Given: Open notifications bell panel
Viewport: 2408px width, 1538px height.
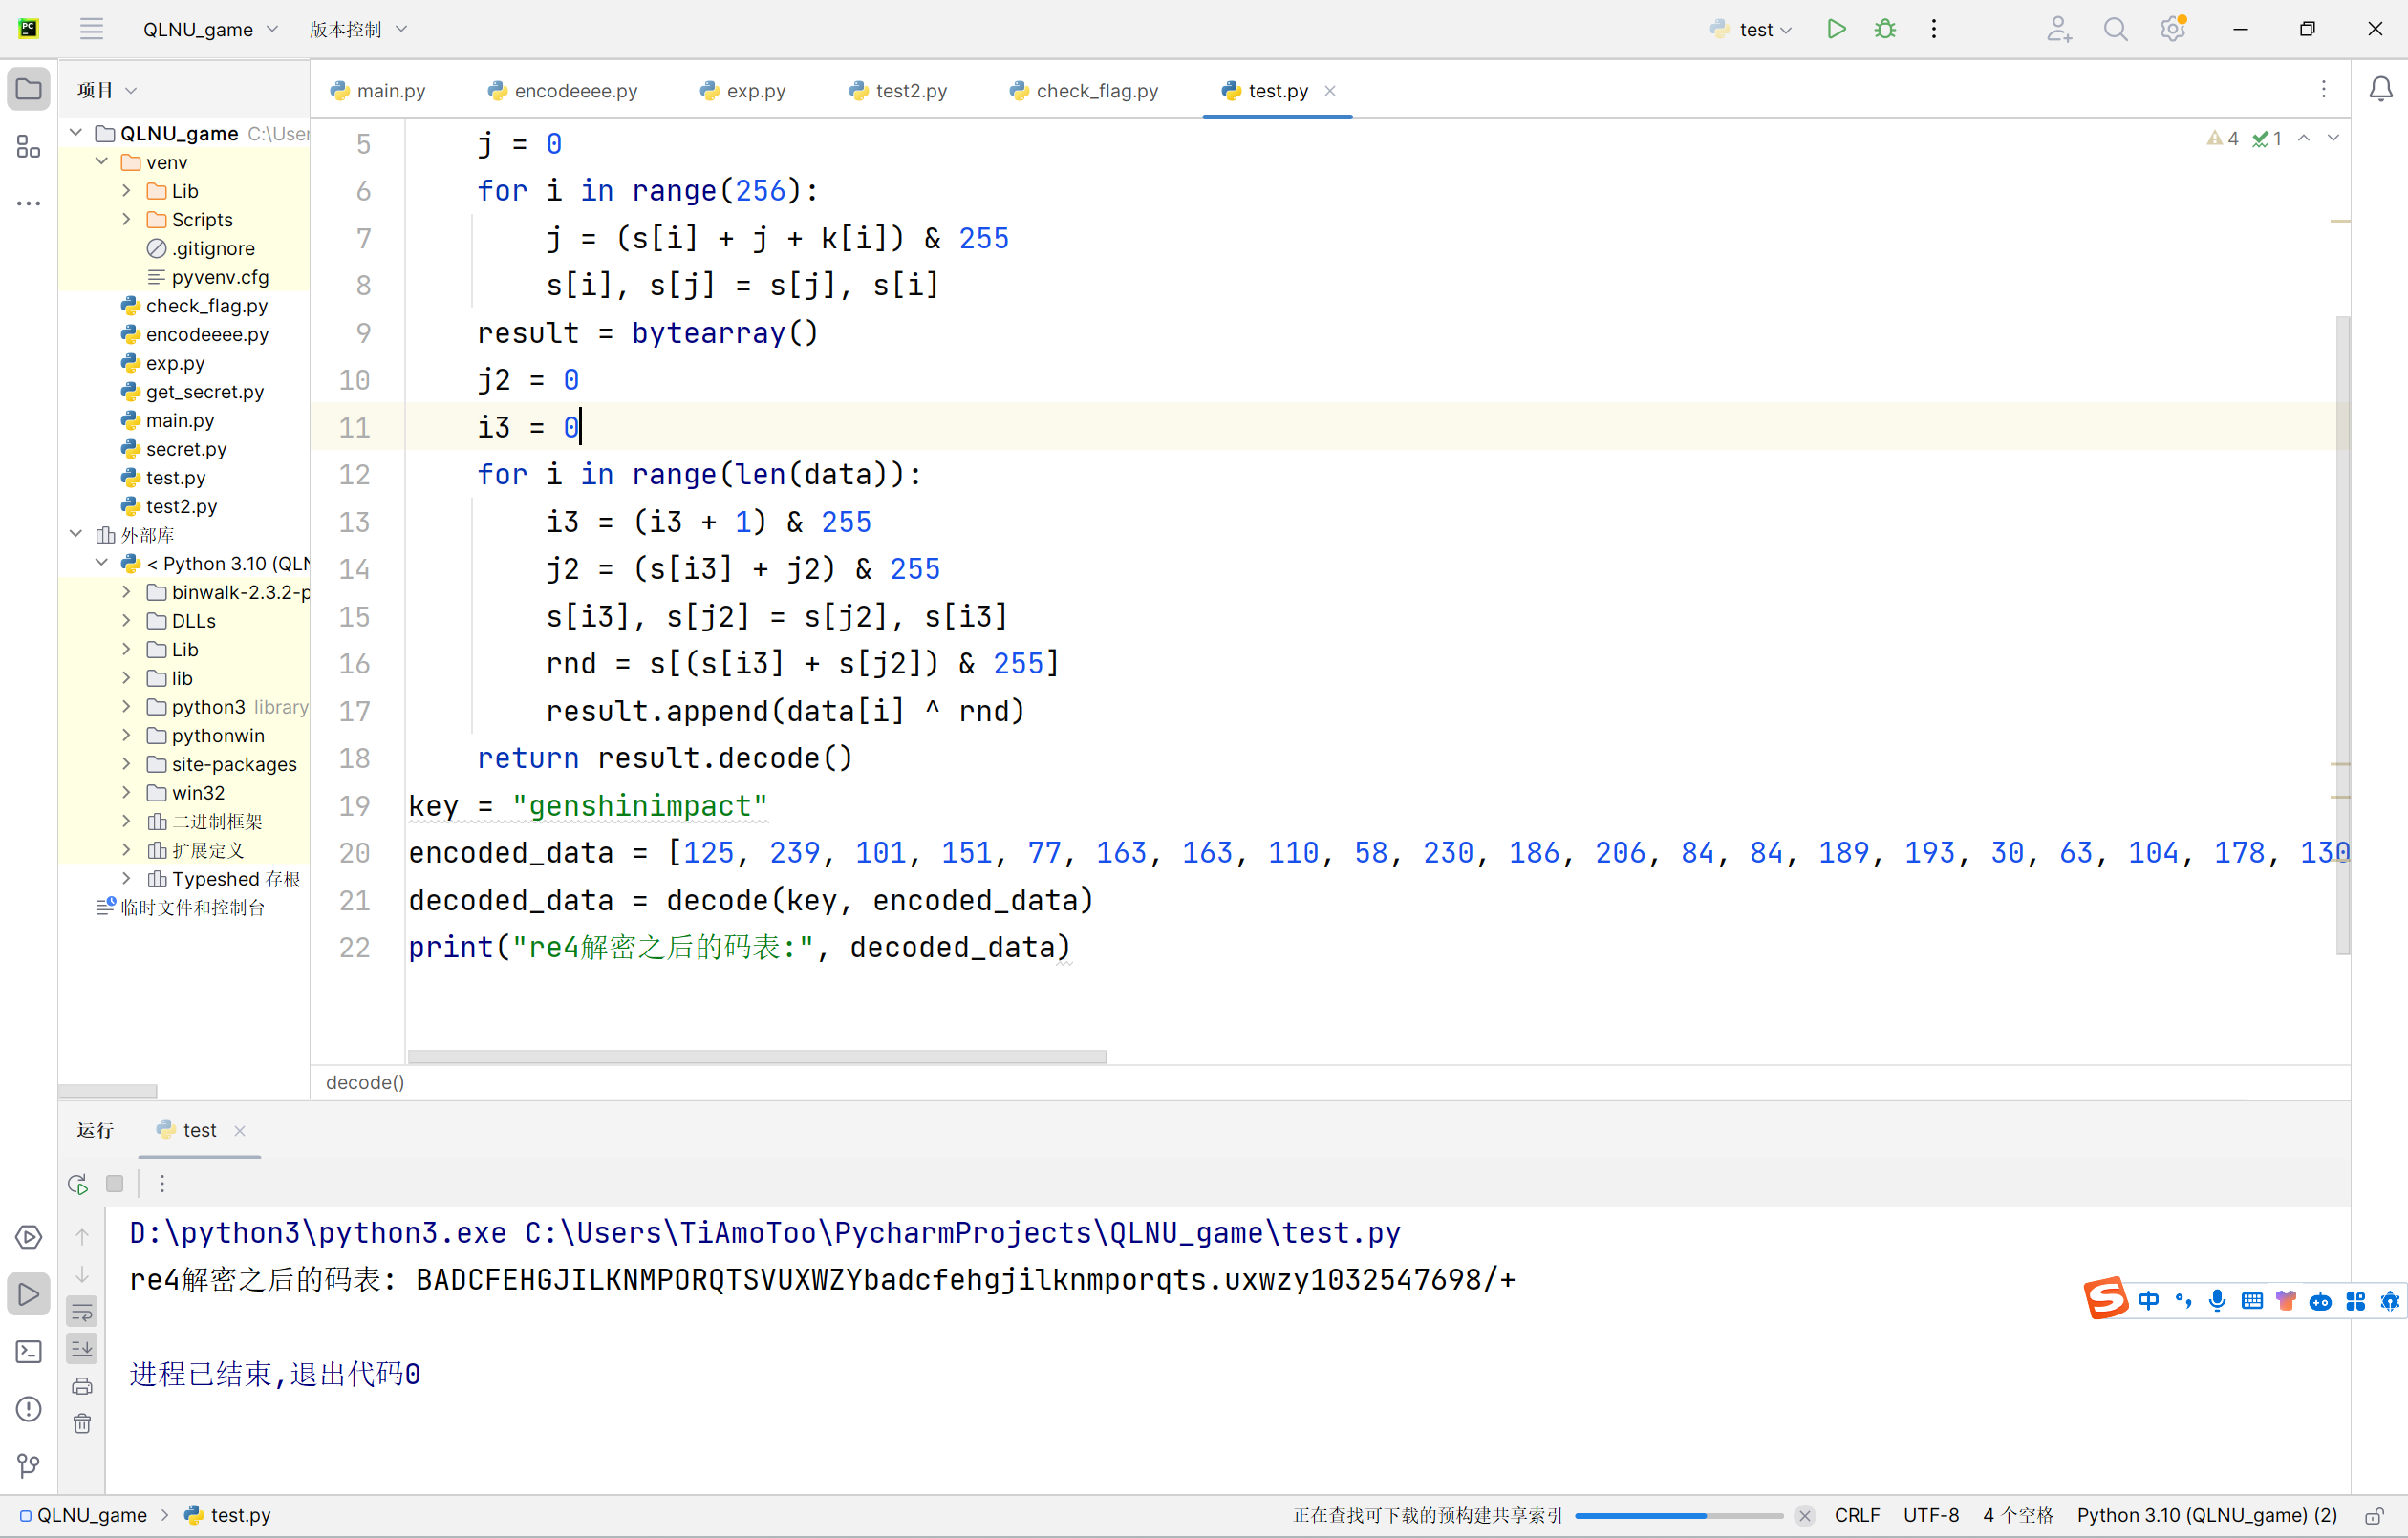Looking at the screenshot, I should pos(2381,90).
